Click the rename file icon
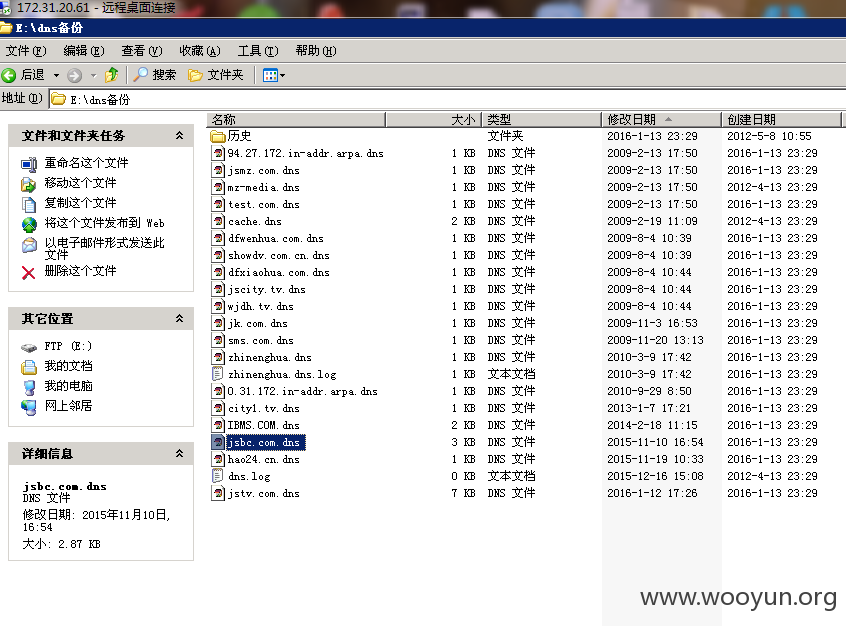 (29, 165)
